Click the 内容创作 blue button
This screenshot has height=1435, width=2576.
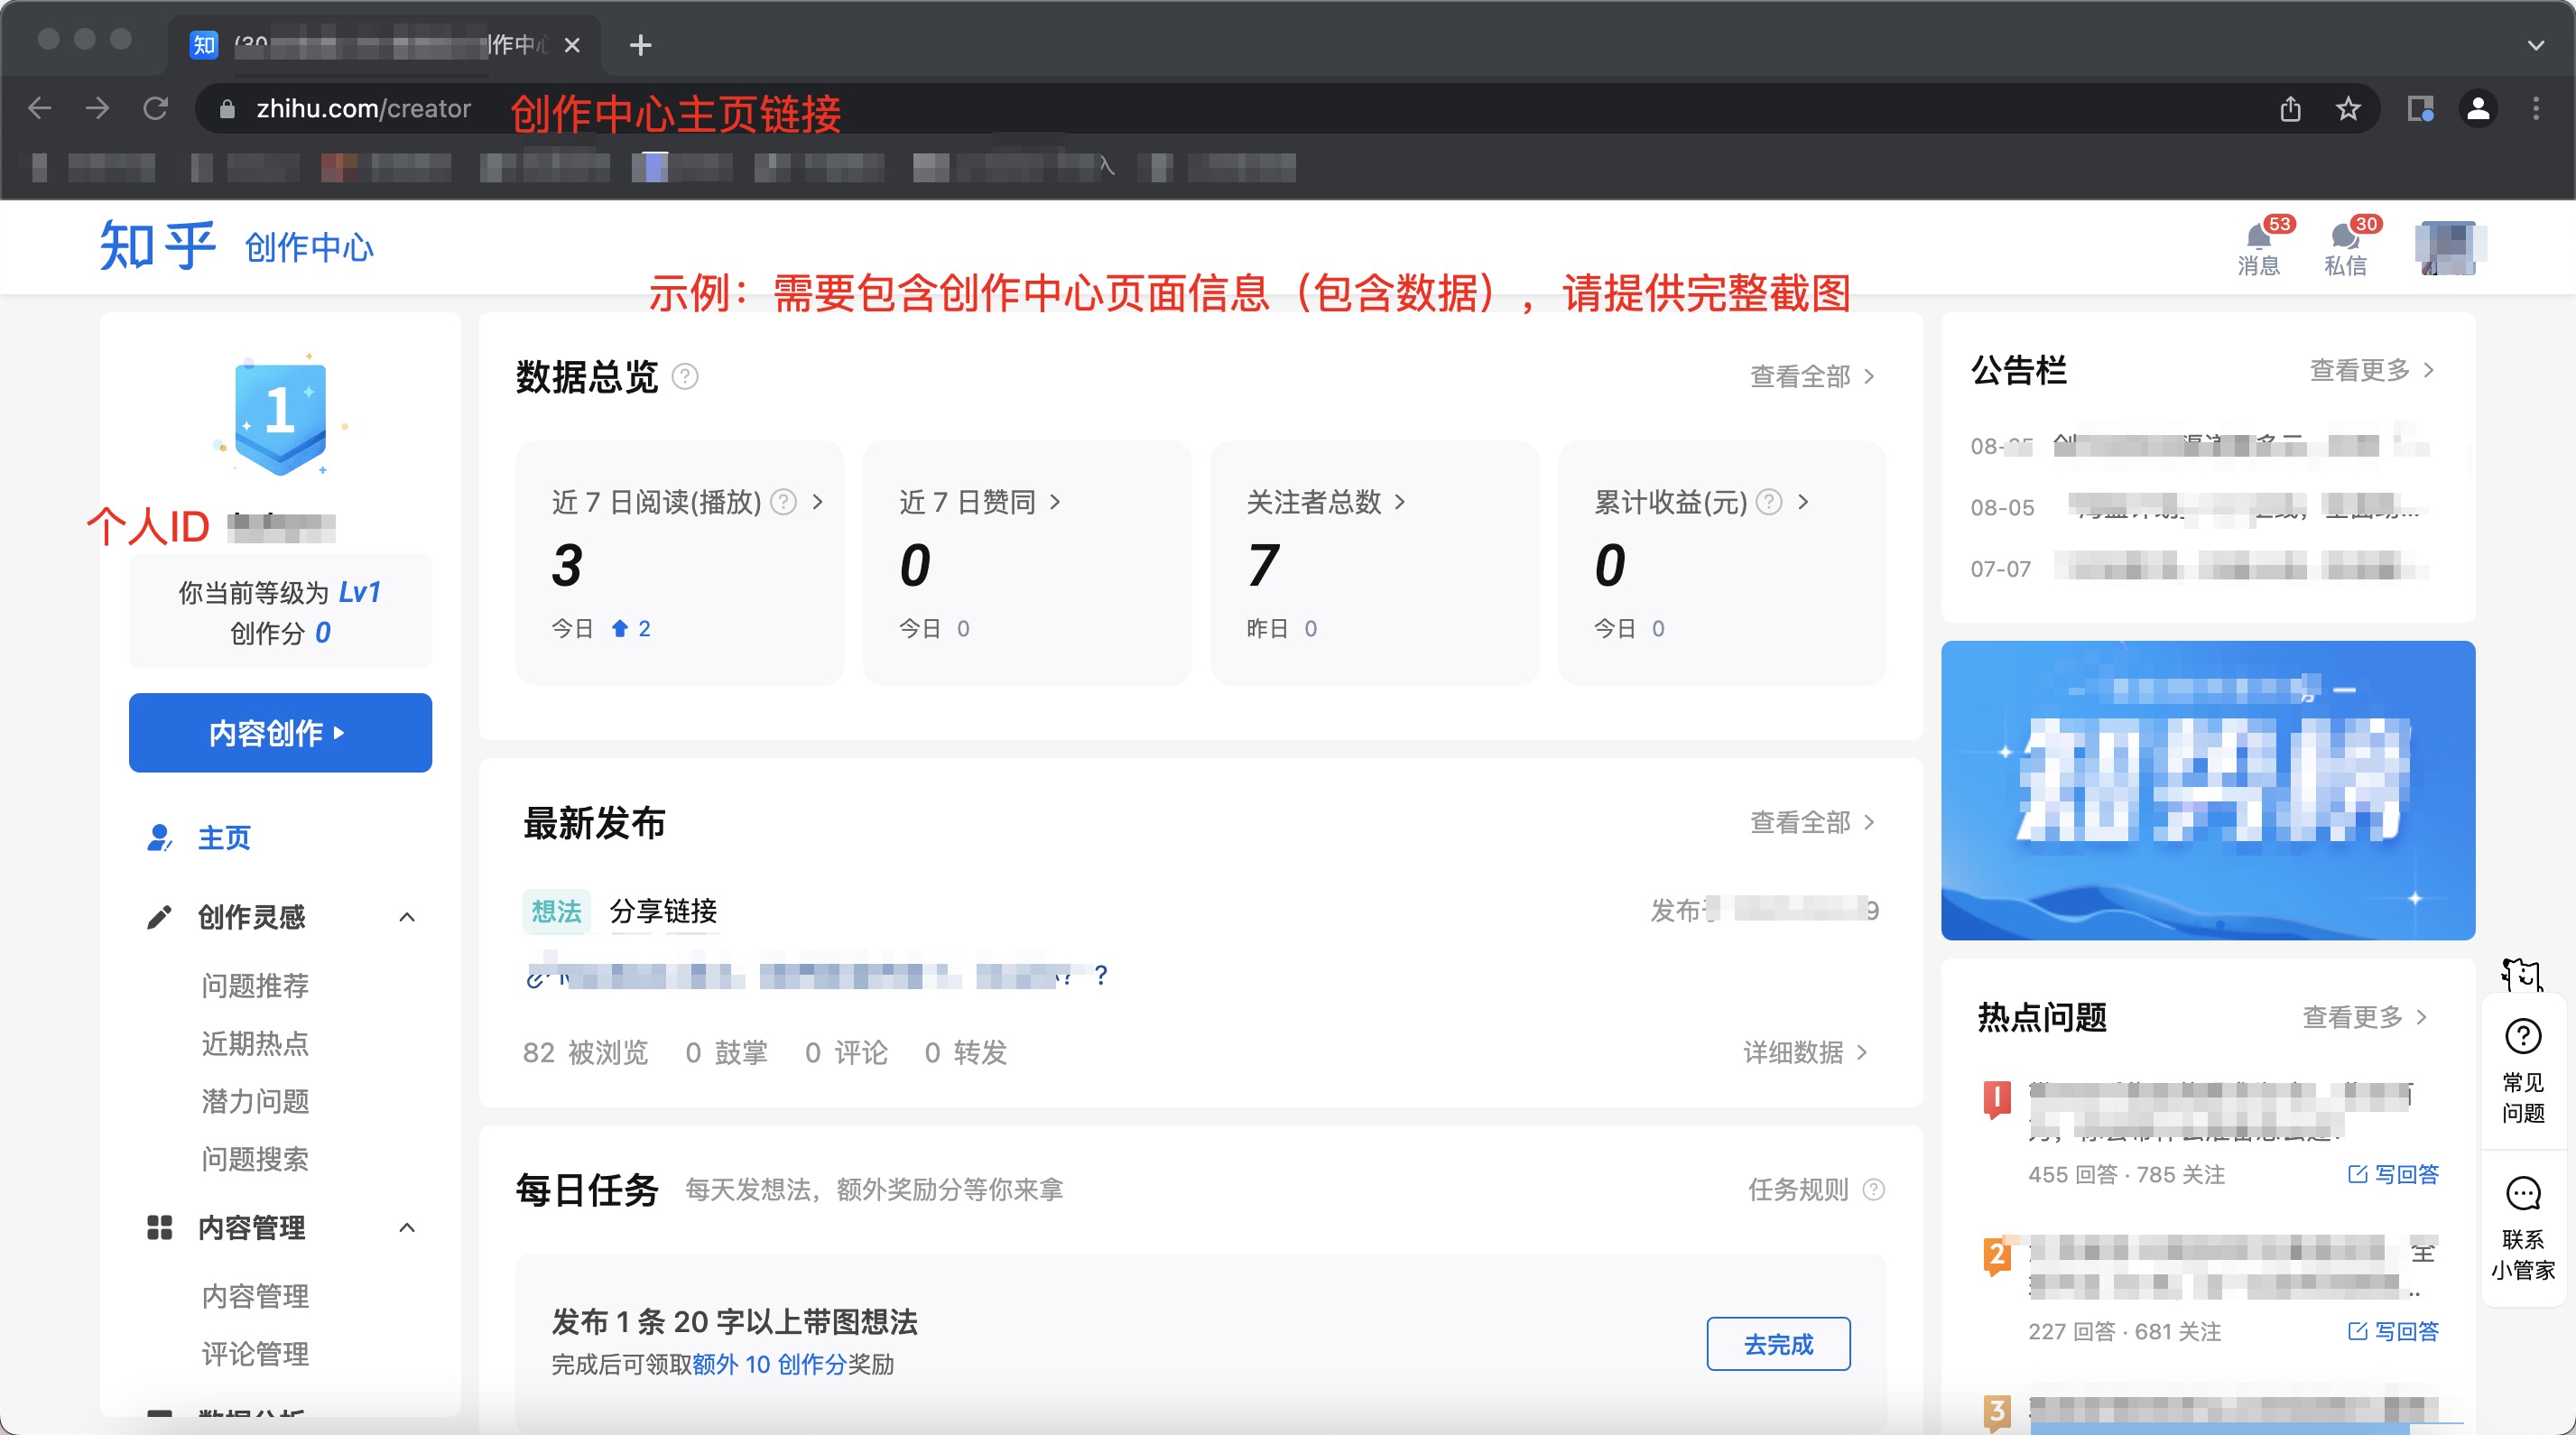coord(280,733)
